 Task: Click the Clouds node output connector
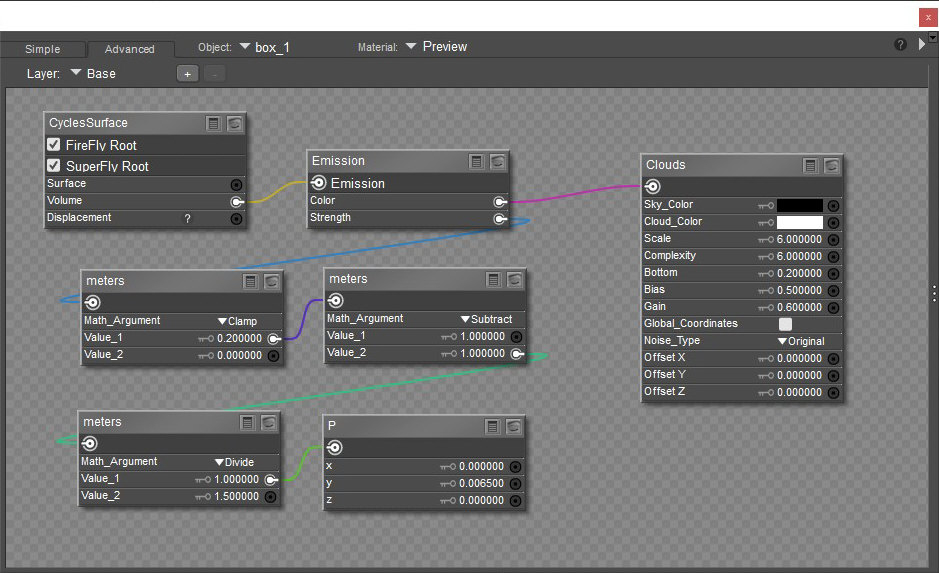652,186
